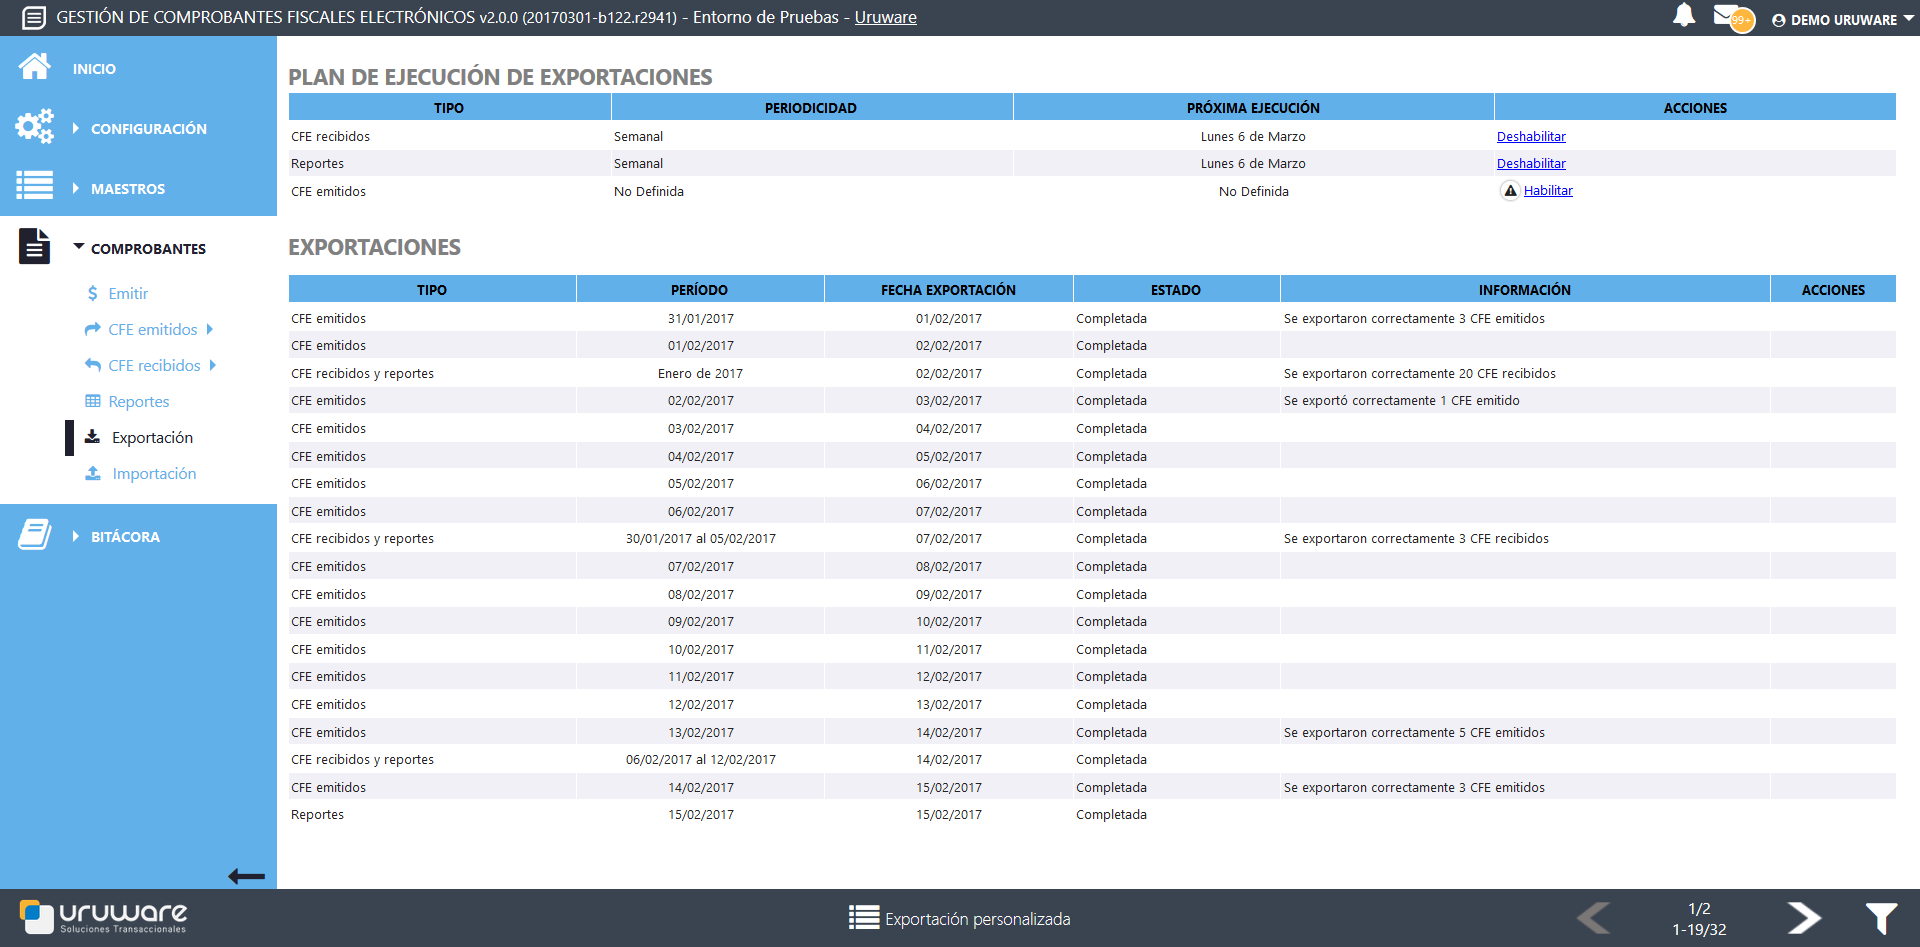Open the Uruware link in title
Viewport: 1920px width, 947px height.
(885, 18)
